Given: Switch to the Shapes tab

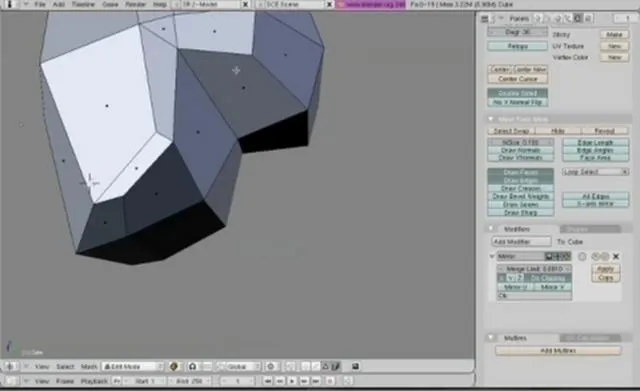Looking at the screenshot, I should [x=590, y=229].
